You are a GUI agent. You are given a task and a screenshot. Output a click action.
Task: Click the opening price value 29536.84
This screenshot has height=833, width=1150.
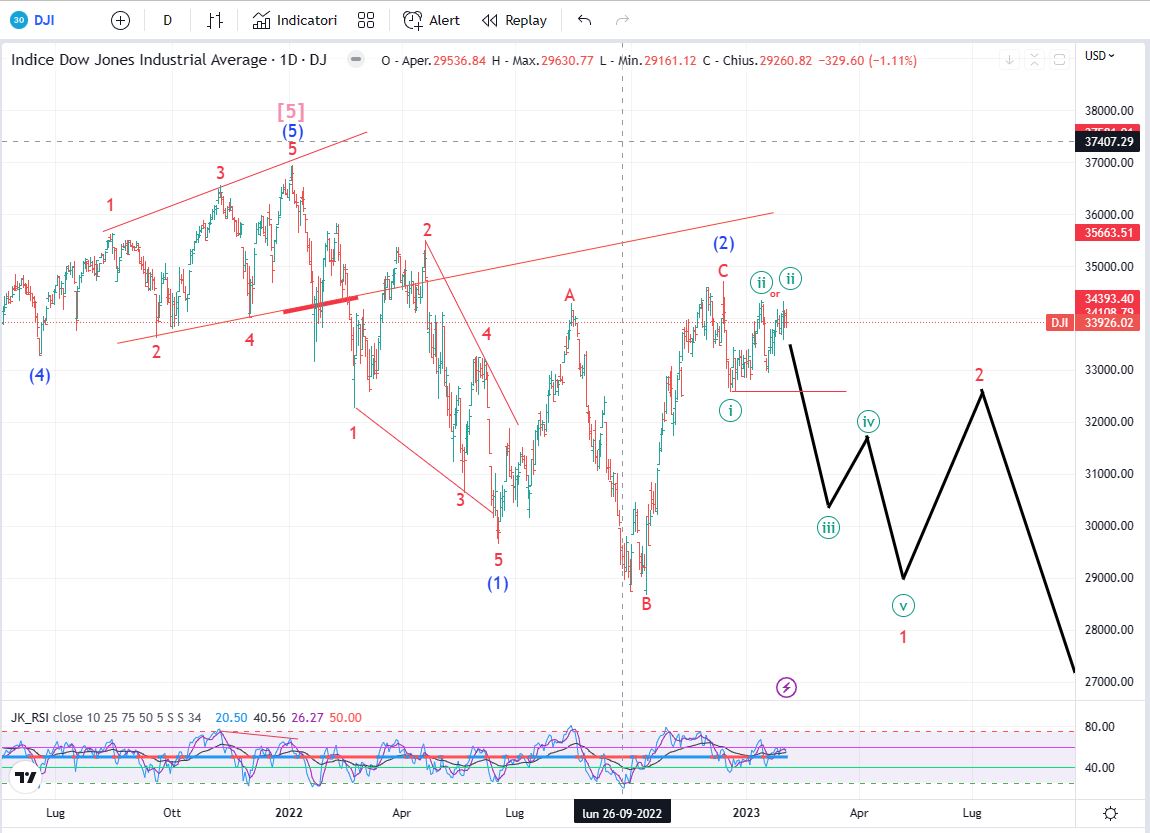[459, 61]
